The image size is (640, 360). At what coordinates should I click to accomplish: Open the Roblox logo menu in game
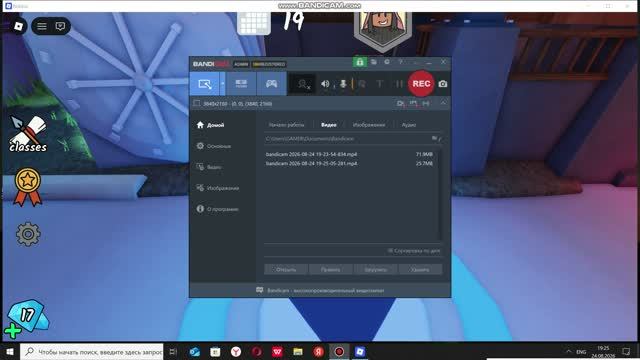coord(18,26)
